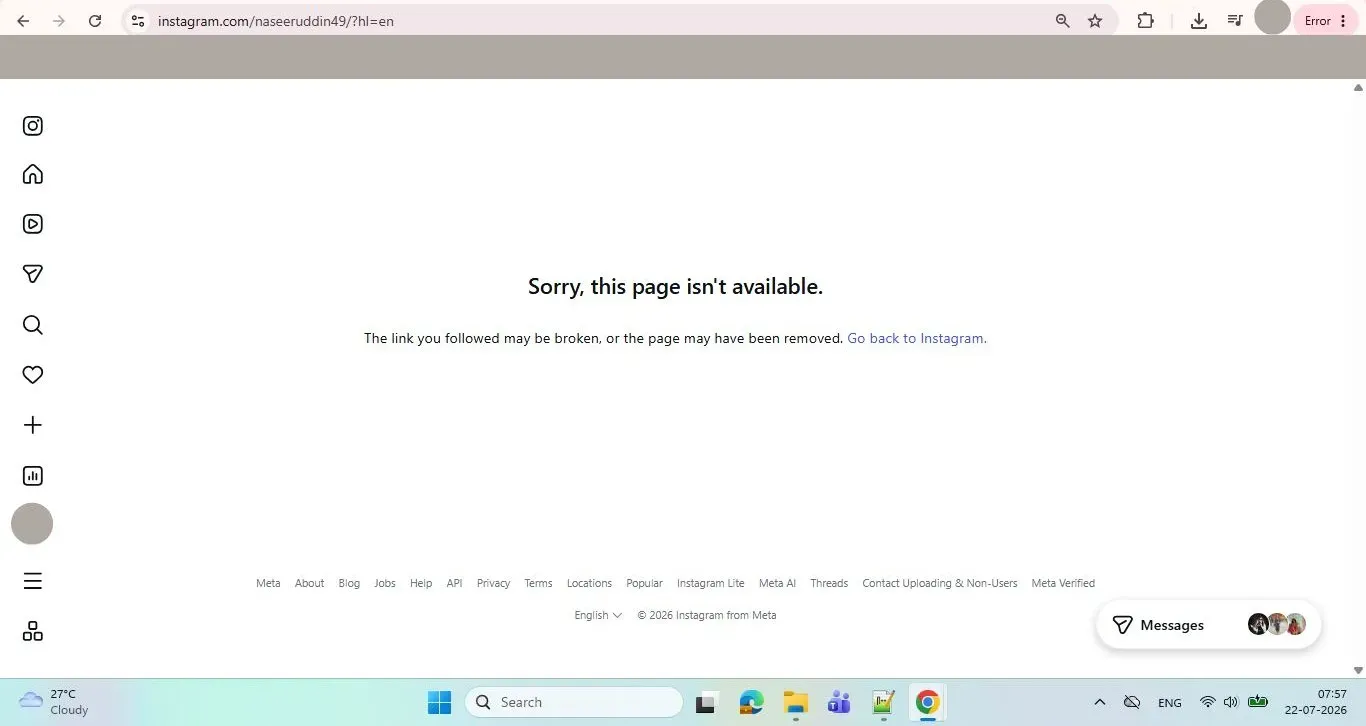Bookmark this page with star icon
1366x726 pixels.
point(1095,21)
